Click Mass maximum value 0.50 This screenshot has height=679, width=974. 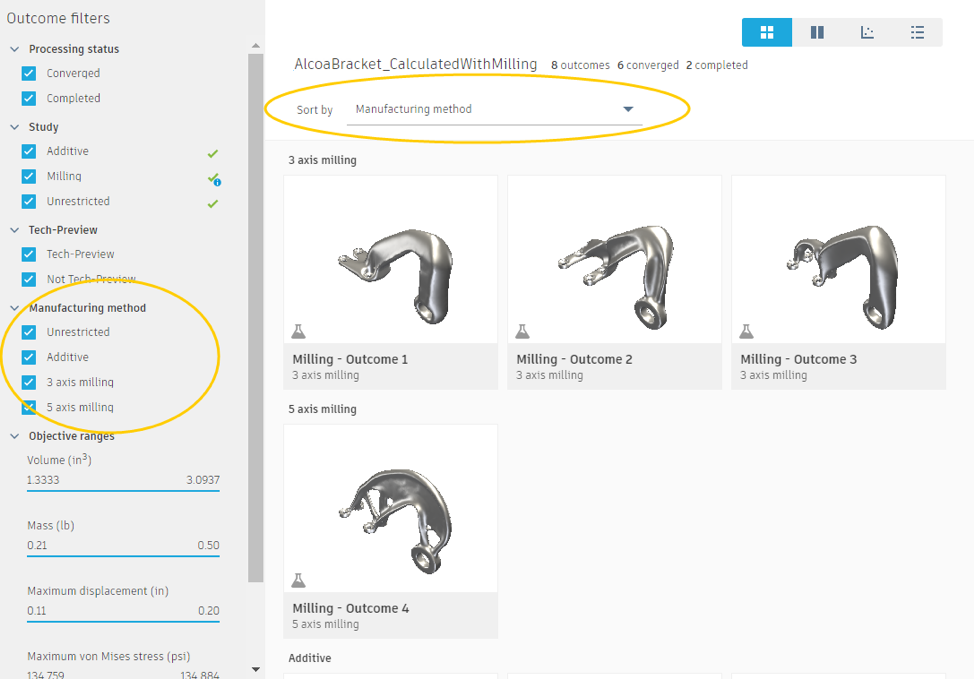(209, 545)
